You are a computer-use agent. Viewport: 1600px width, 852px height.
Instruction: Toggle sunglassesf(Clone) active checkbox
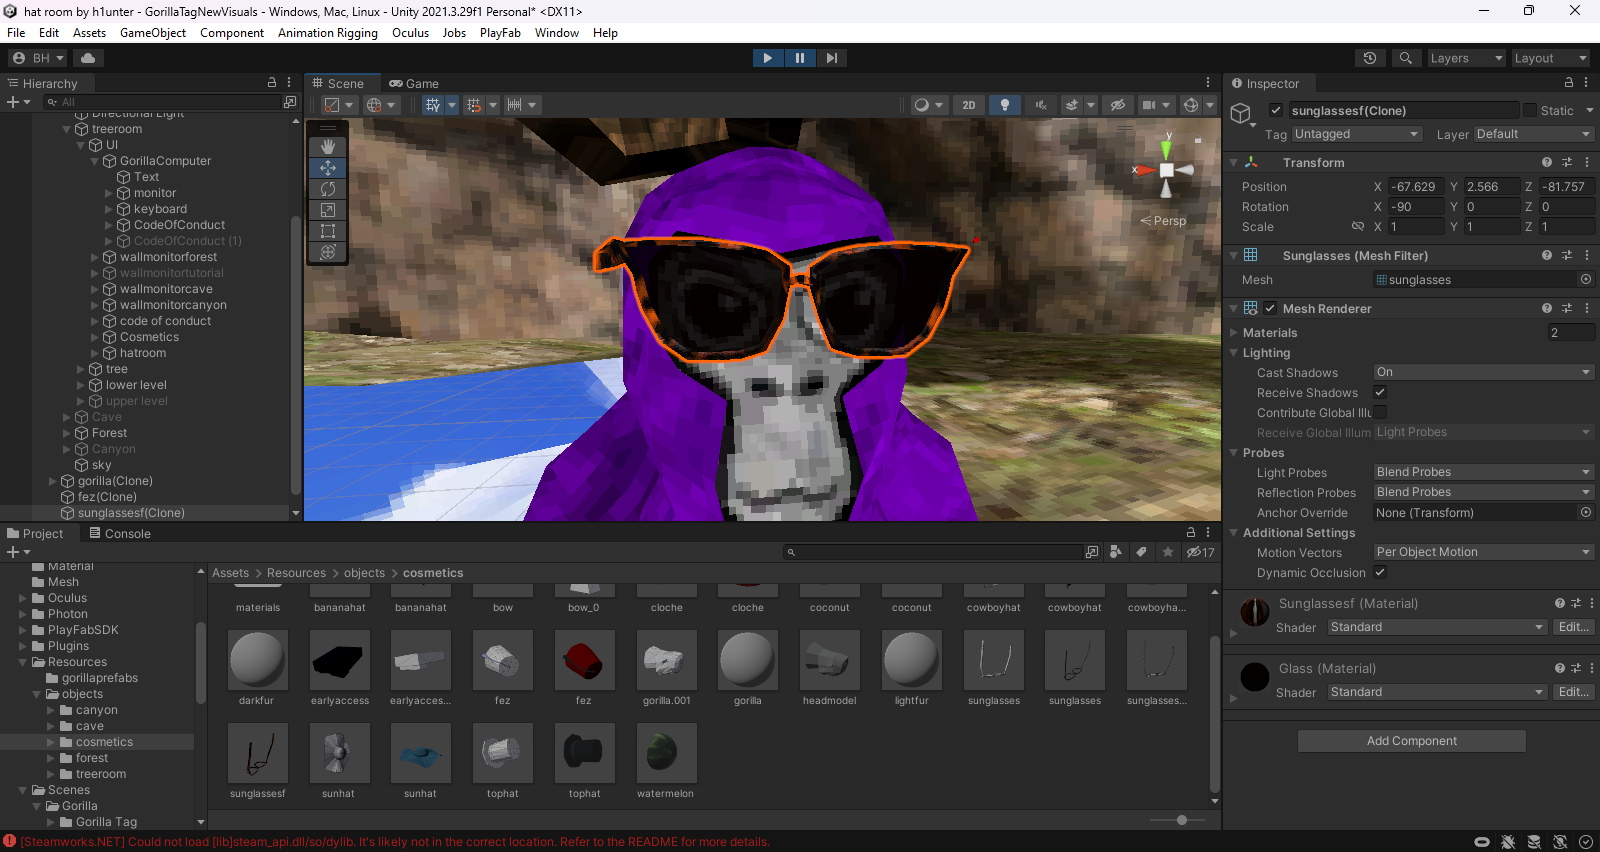tap(1276, 110)
